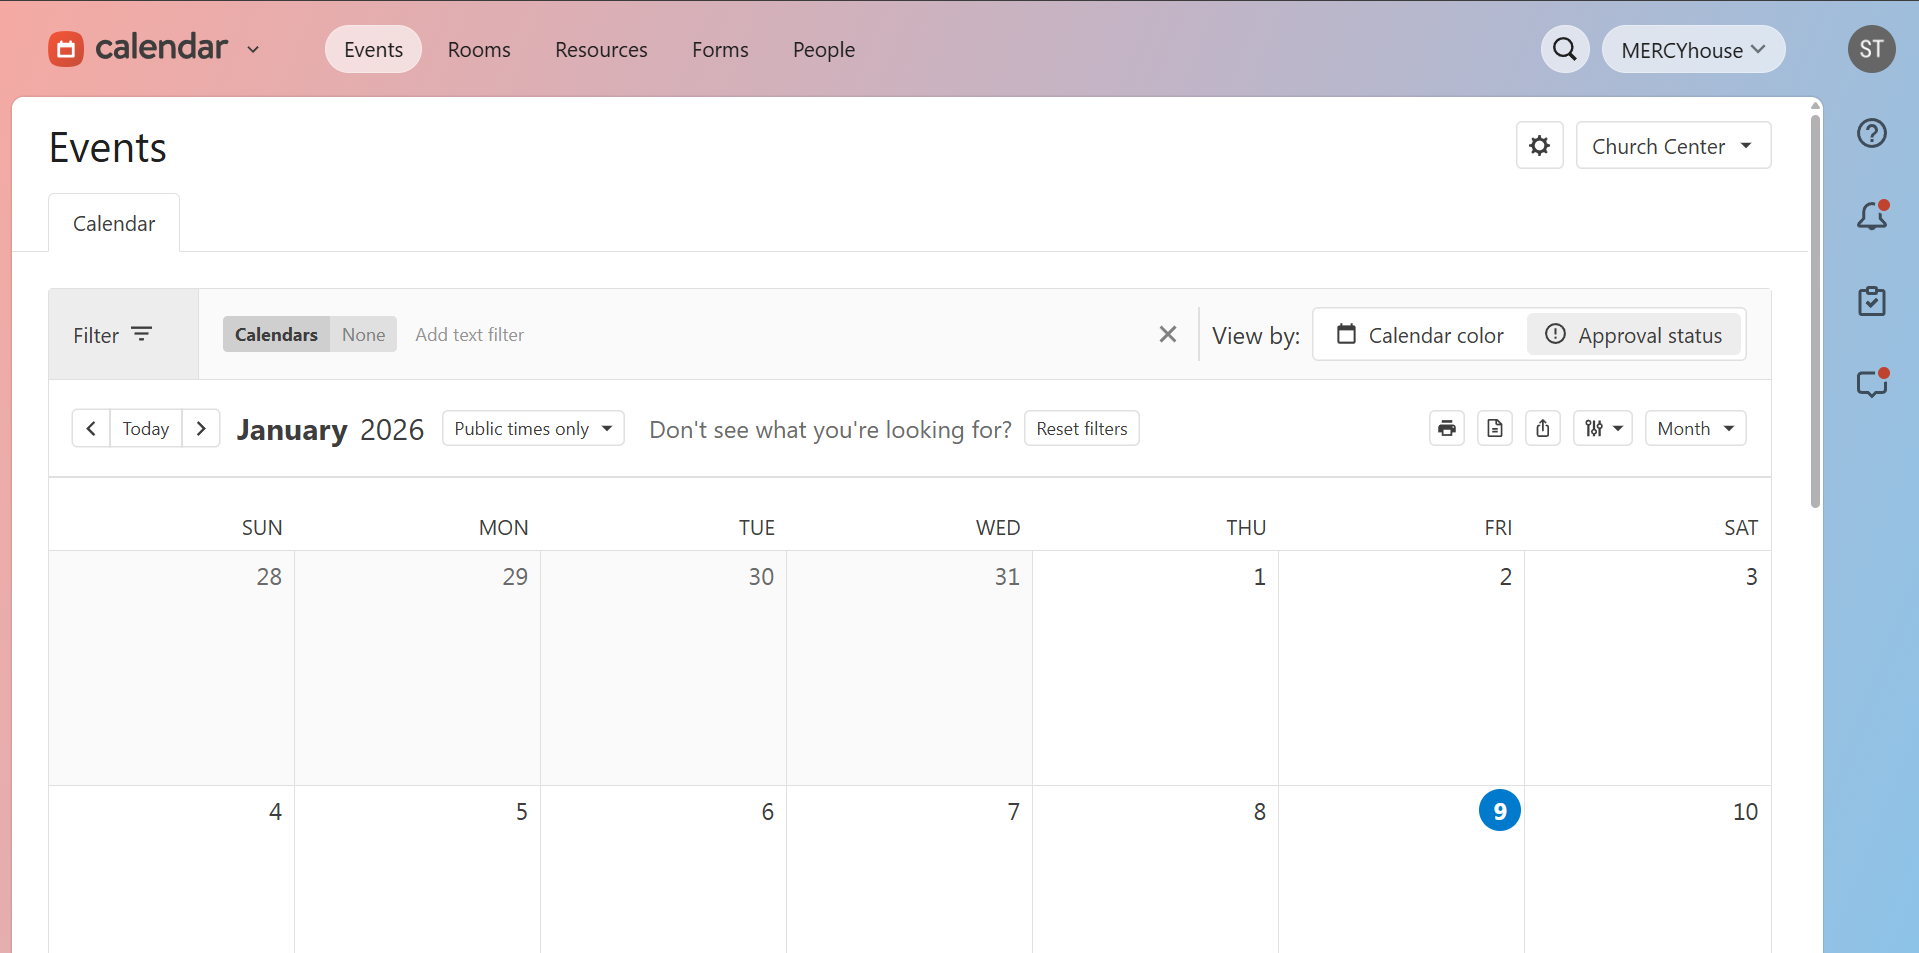This screenshot has width=1919, height=953.
Task: Open the People menu item
Action: (x=824, y=49)
